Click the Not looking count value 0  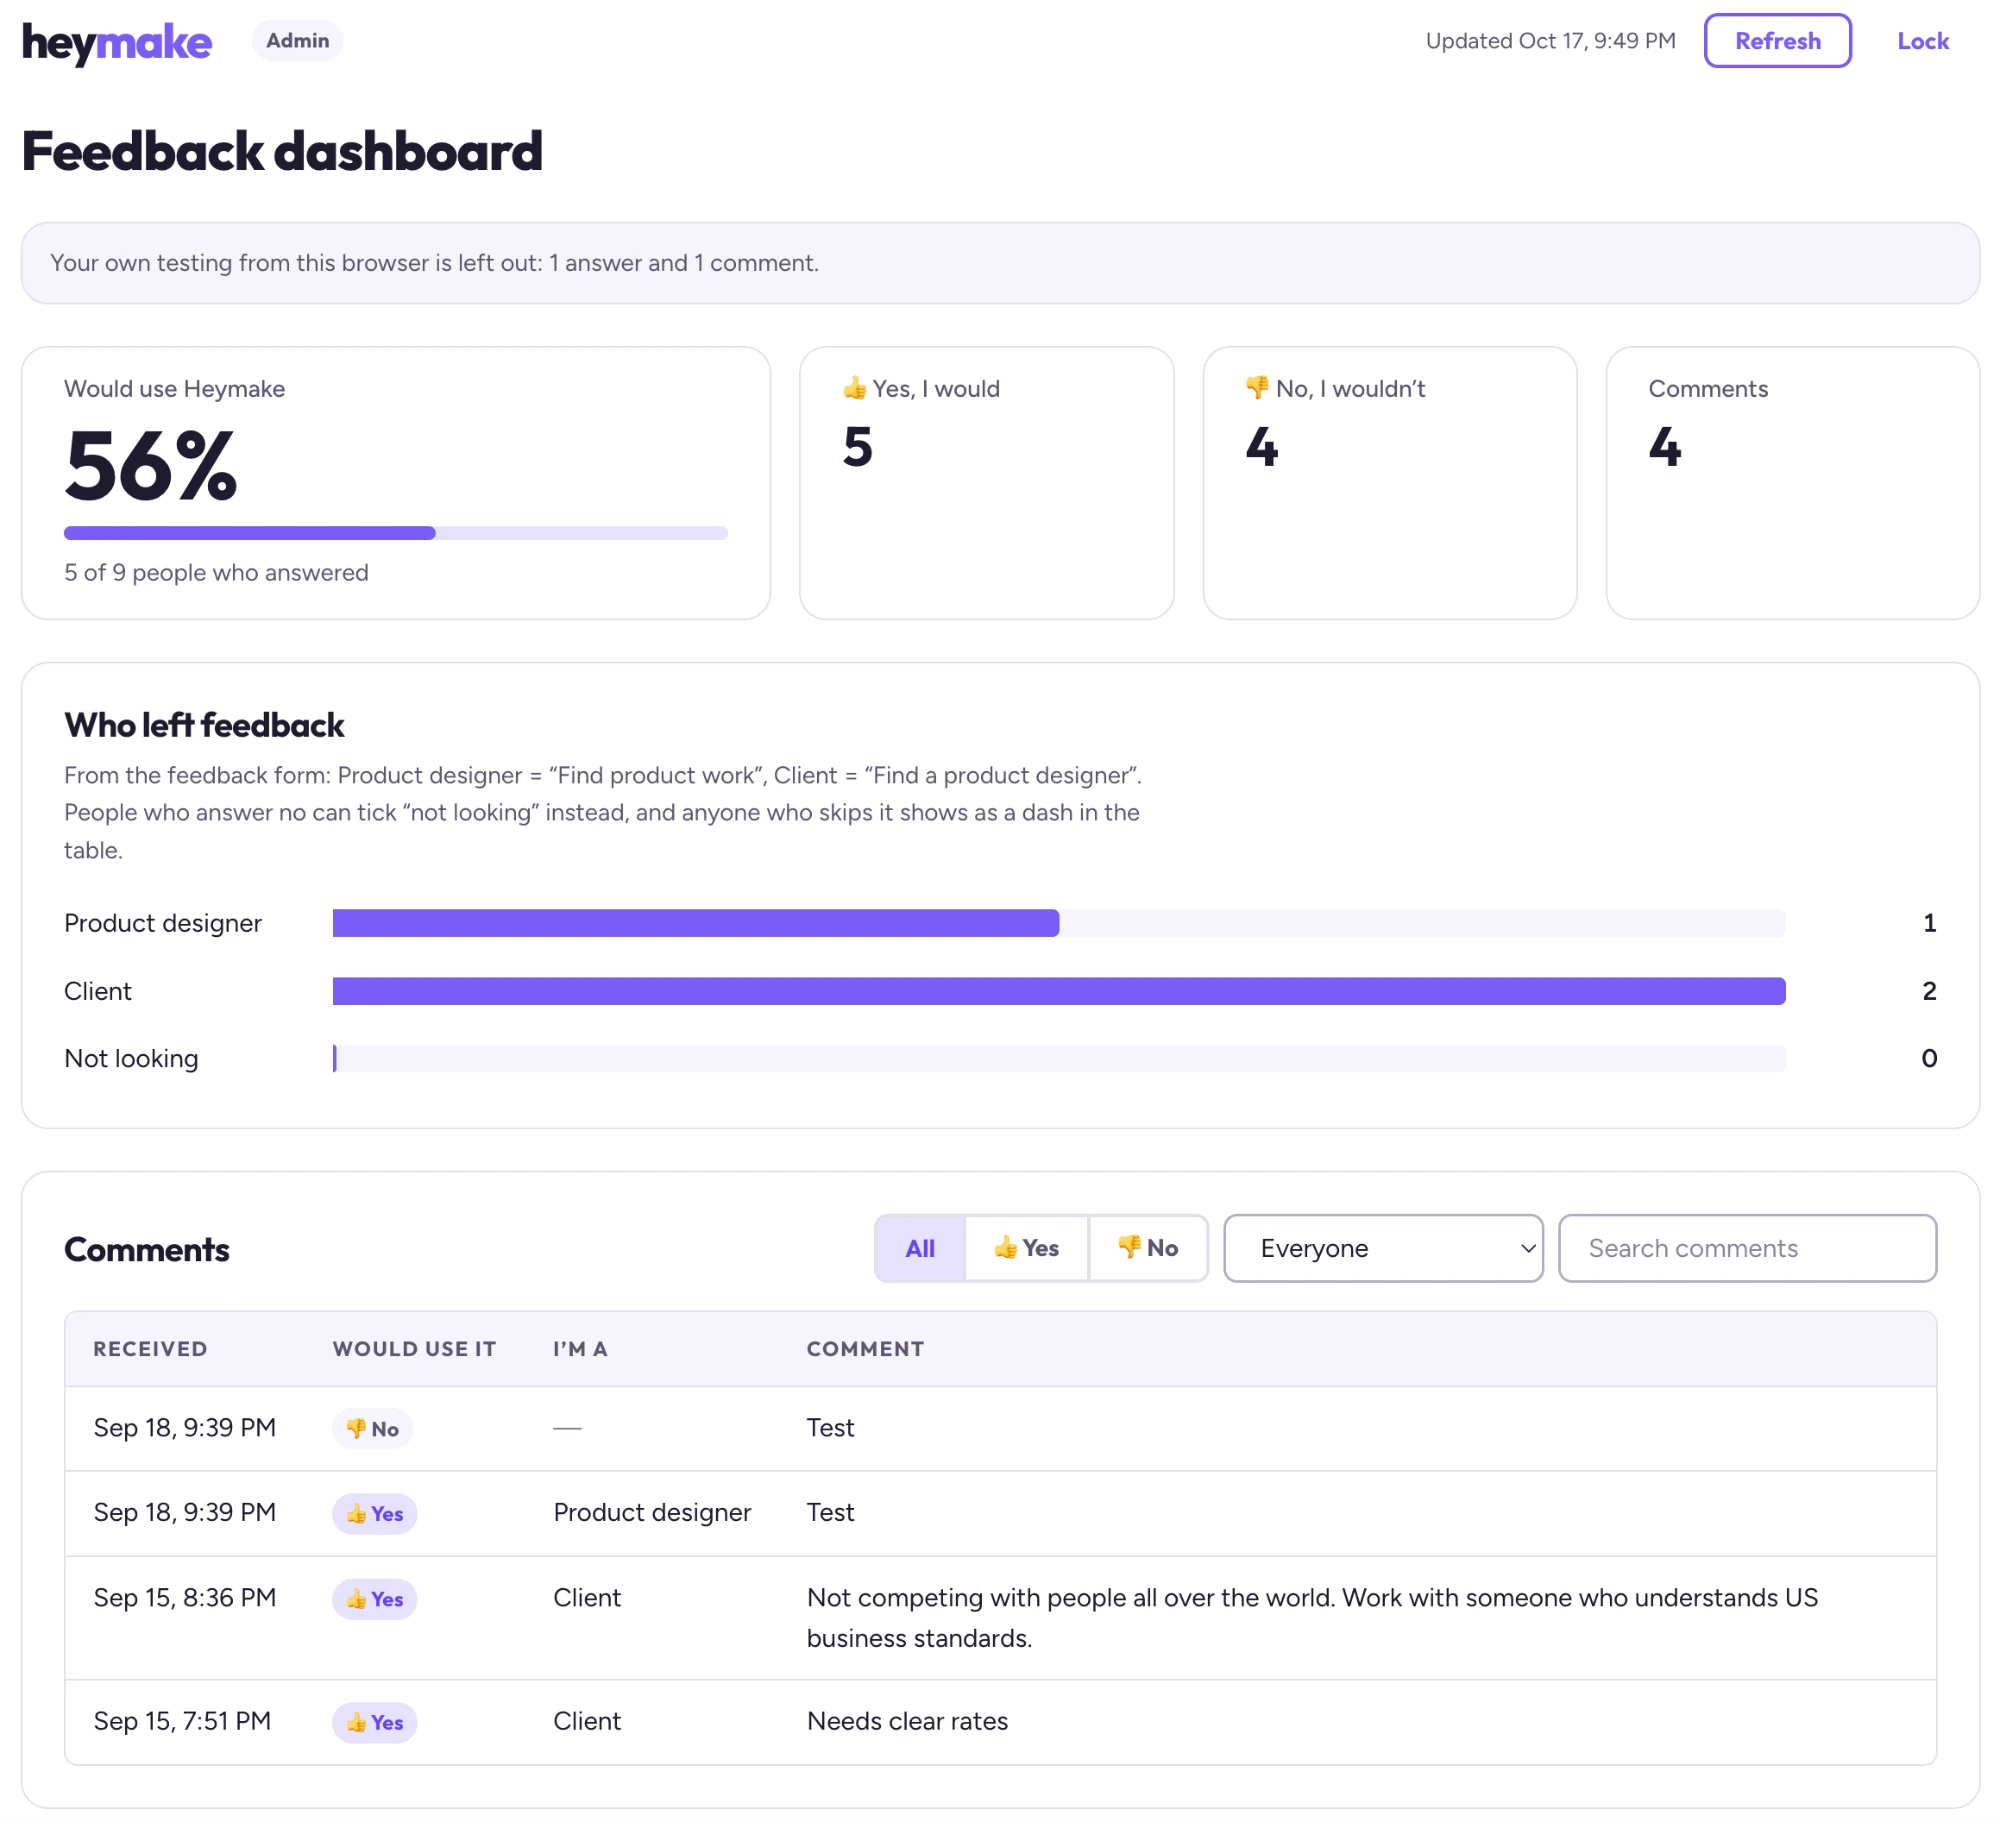point(1929,1058)
